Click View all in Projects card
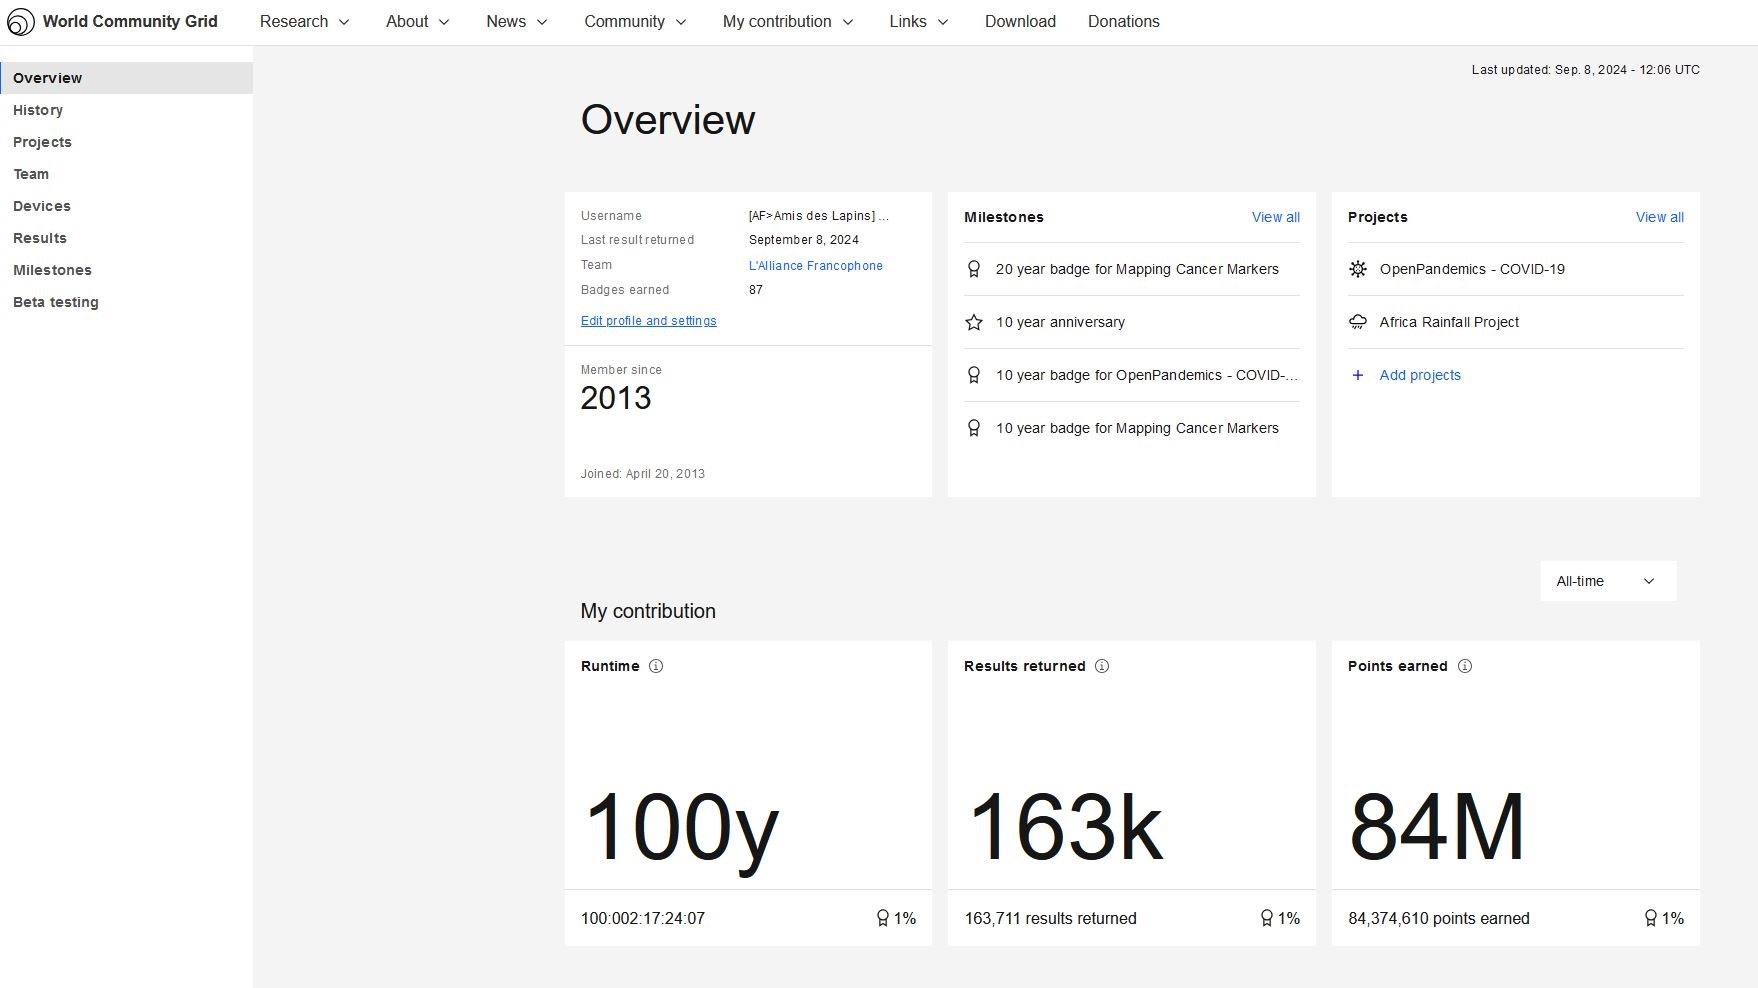The image size is (1758, 988). (x=1660, y=217)
